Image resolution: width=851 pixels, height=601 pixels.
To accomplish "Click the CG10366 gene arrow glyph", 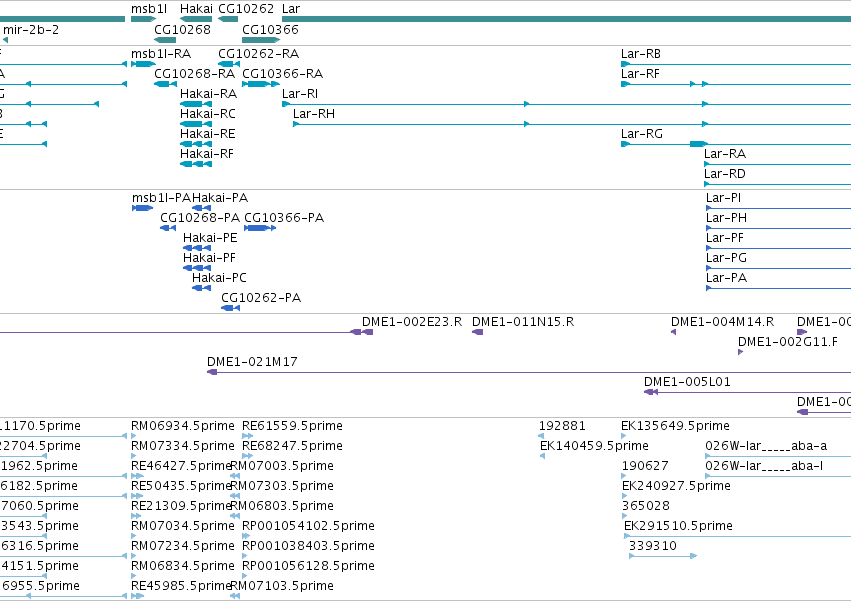I will click(261, 40).
